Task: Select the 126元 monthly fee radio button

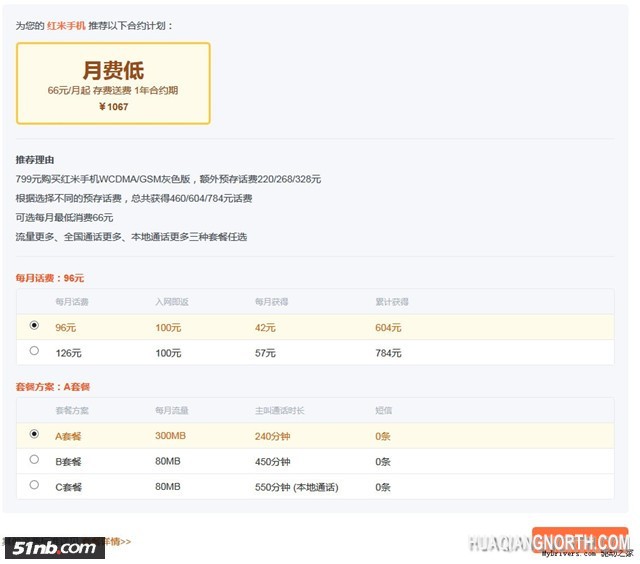Action: tap(34, 351)
